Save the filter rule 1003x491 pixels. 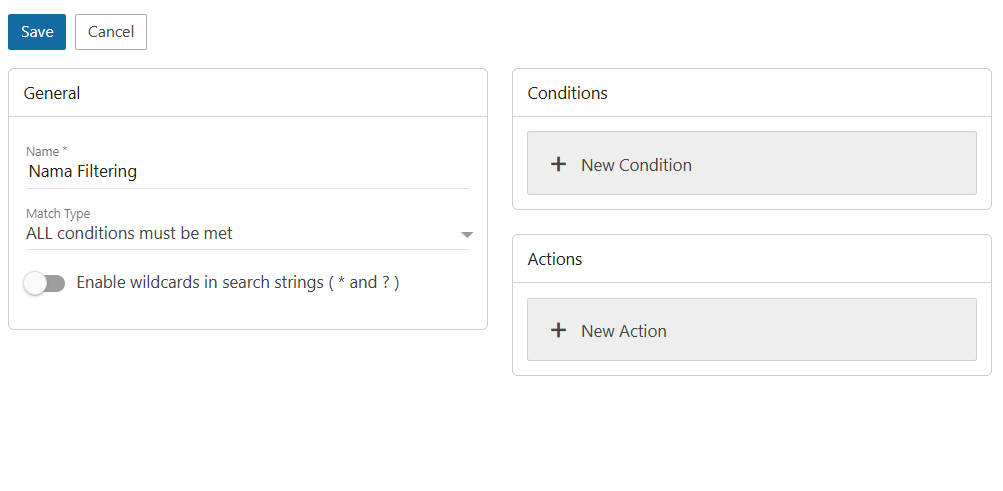pyautogui.click(x=37, y=32)
